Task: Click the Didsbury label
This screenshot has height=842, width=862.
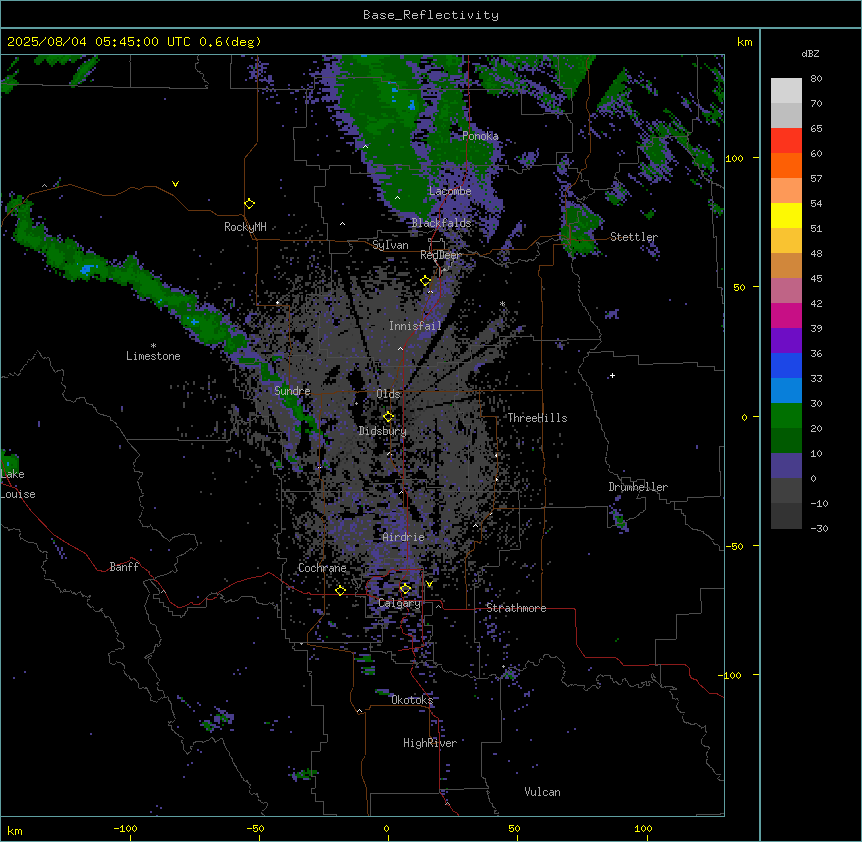Action: coord(383,431)
